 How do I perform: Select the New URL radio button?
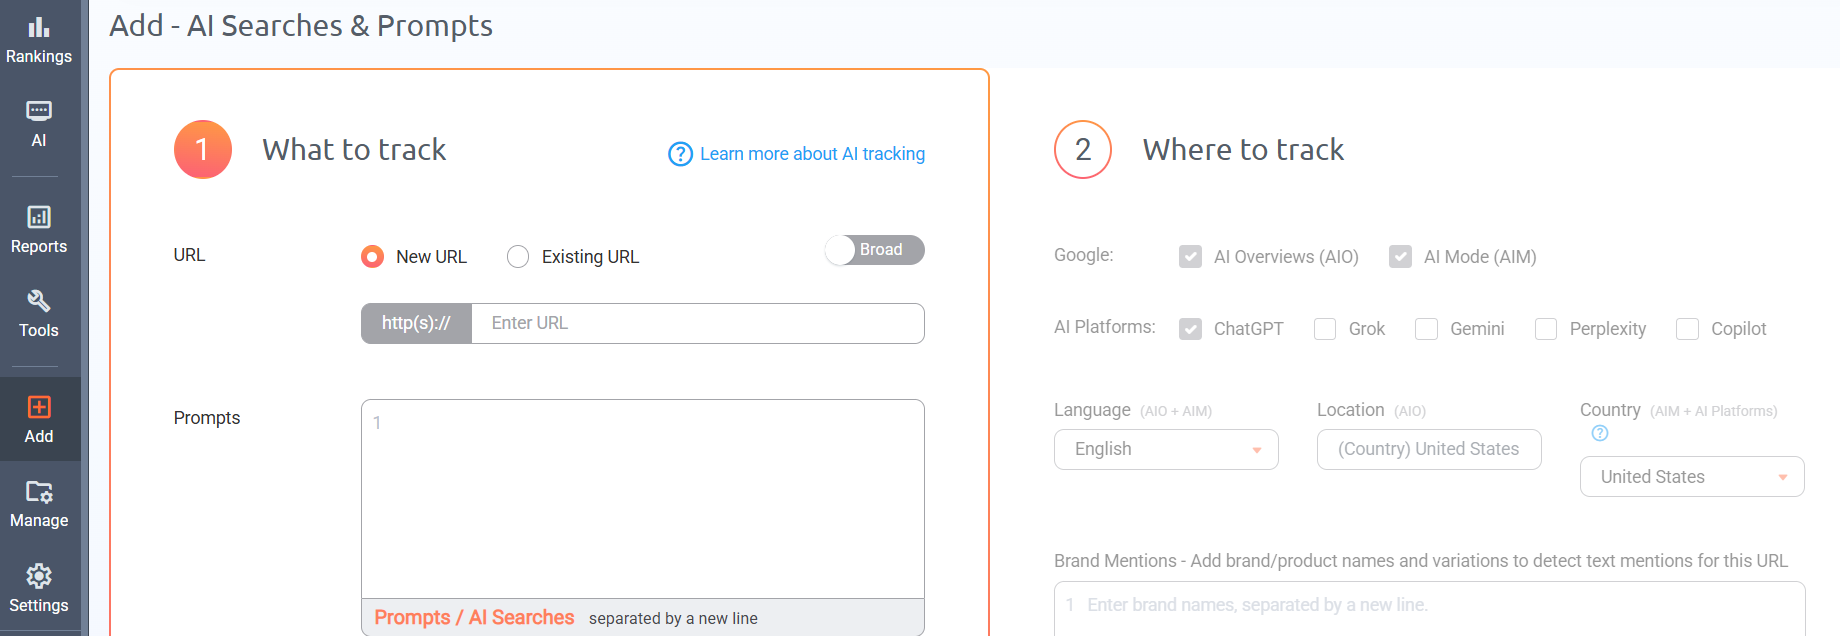[x=372, y=257]
